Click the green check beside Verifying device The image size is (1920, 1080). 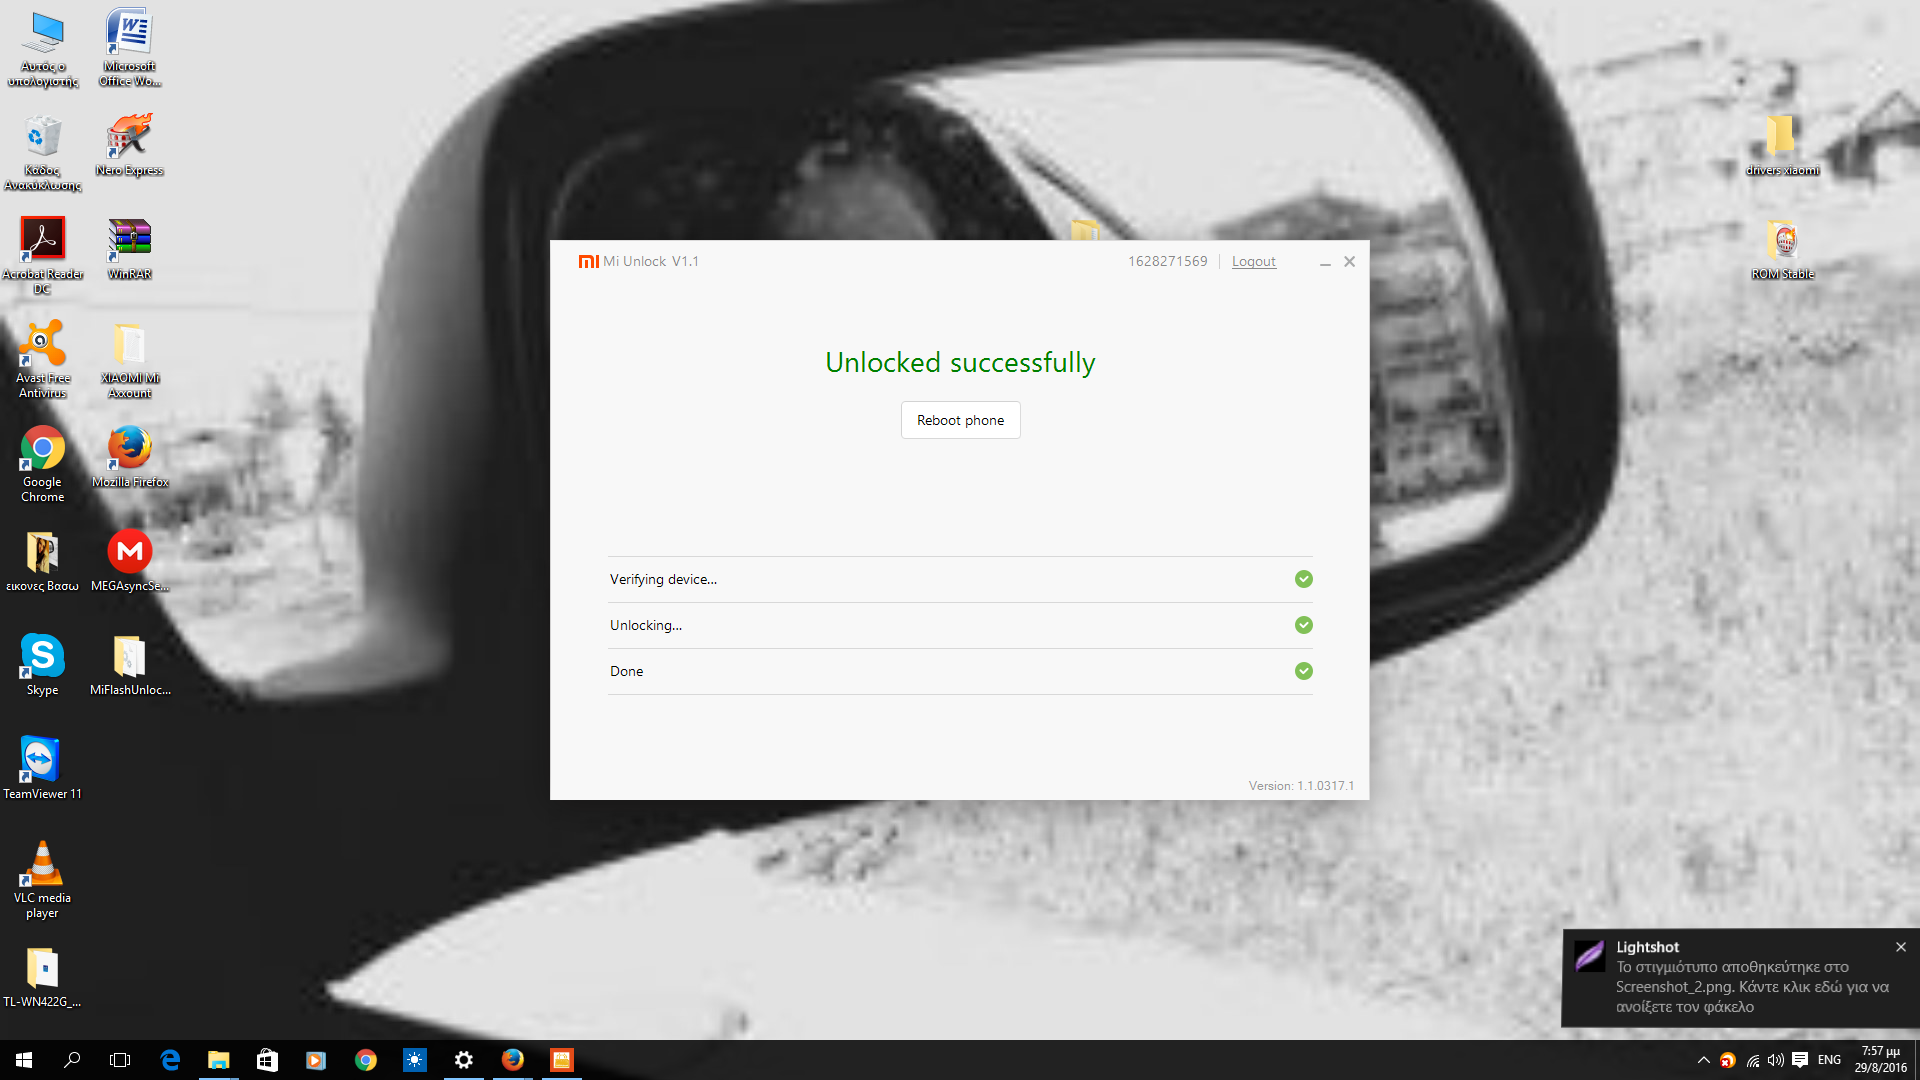pos(1303,579)
